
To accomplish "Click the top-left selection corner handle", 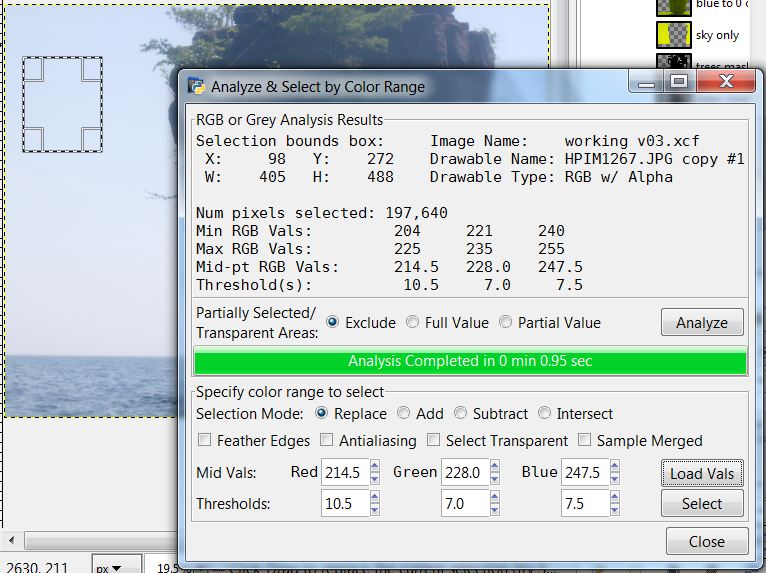I will [x=32, y=68].
